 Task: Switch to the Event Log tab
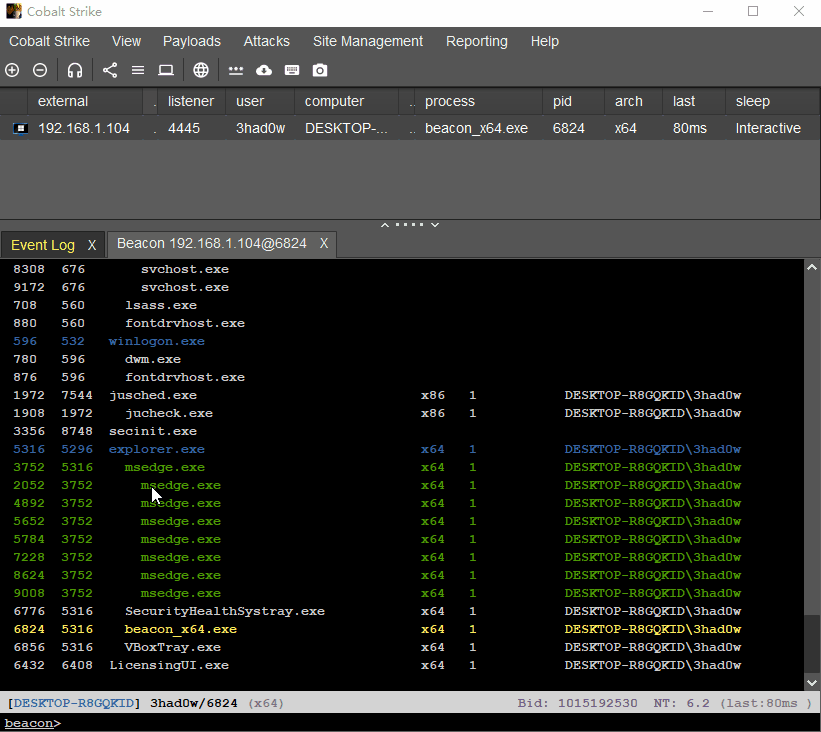tap(43, 245)
